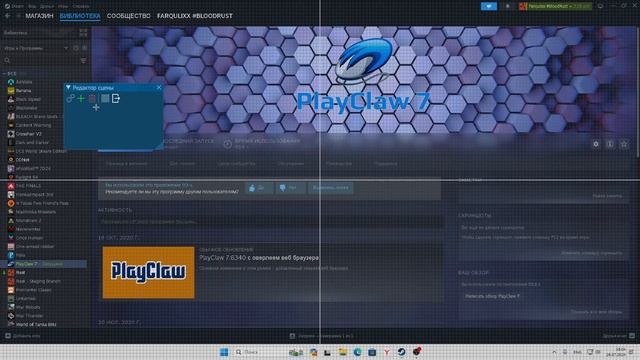Click the red delete icon in scene editor
Image resolution: width=640 pixels, height=360 pixels.
coord(92,98)
